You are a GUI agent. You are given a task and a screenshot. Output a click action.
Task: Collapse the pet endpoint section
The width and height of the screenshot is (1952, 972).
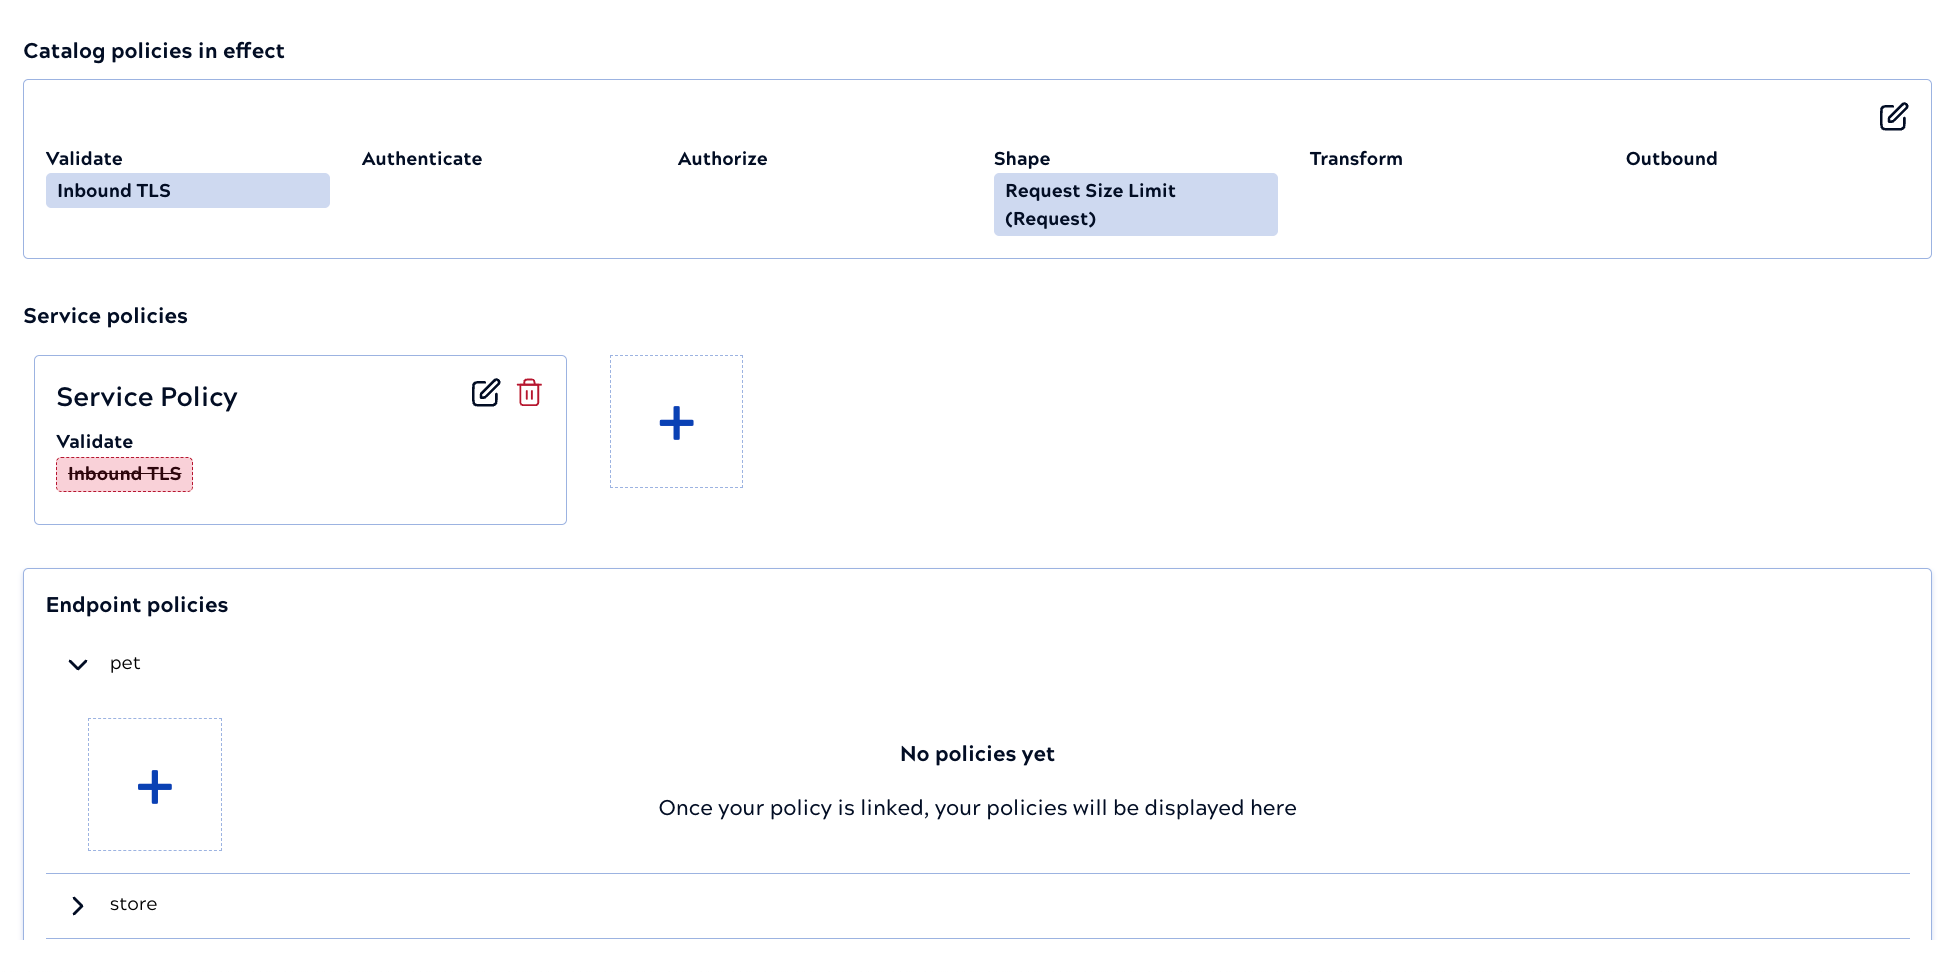tap(78, 664)
